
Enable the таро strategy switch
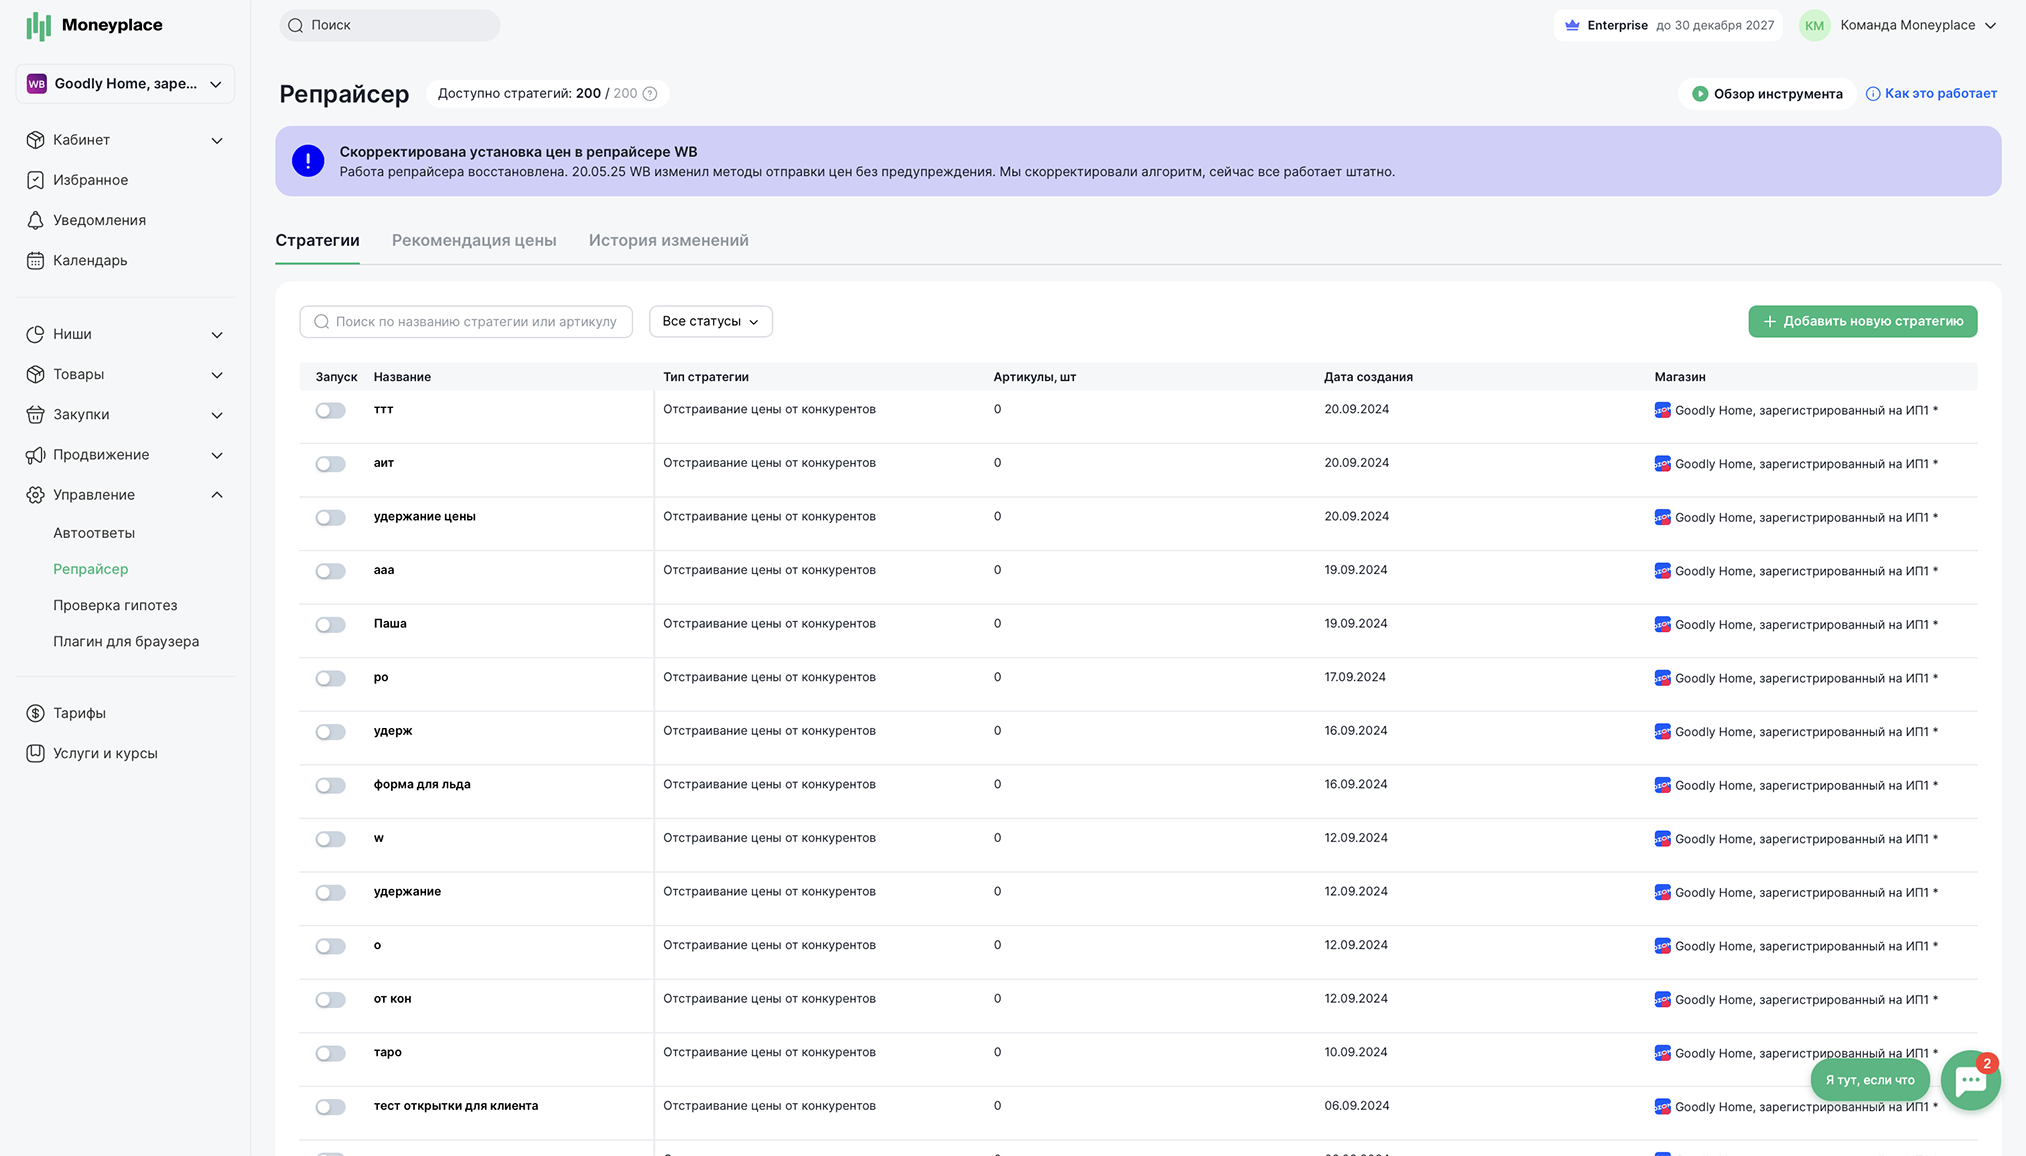[330, 1053]
